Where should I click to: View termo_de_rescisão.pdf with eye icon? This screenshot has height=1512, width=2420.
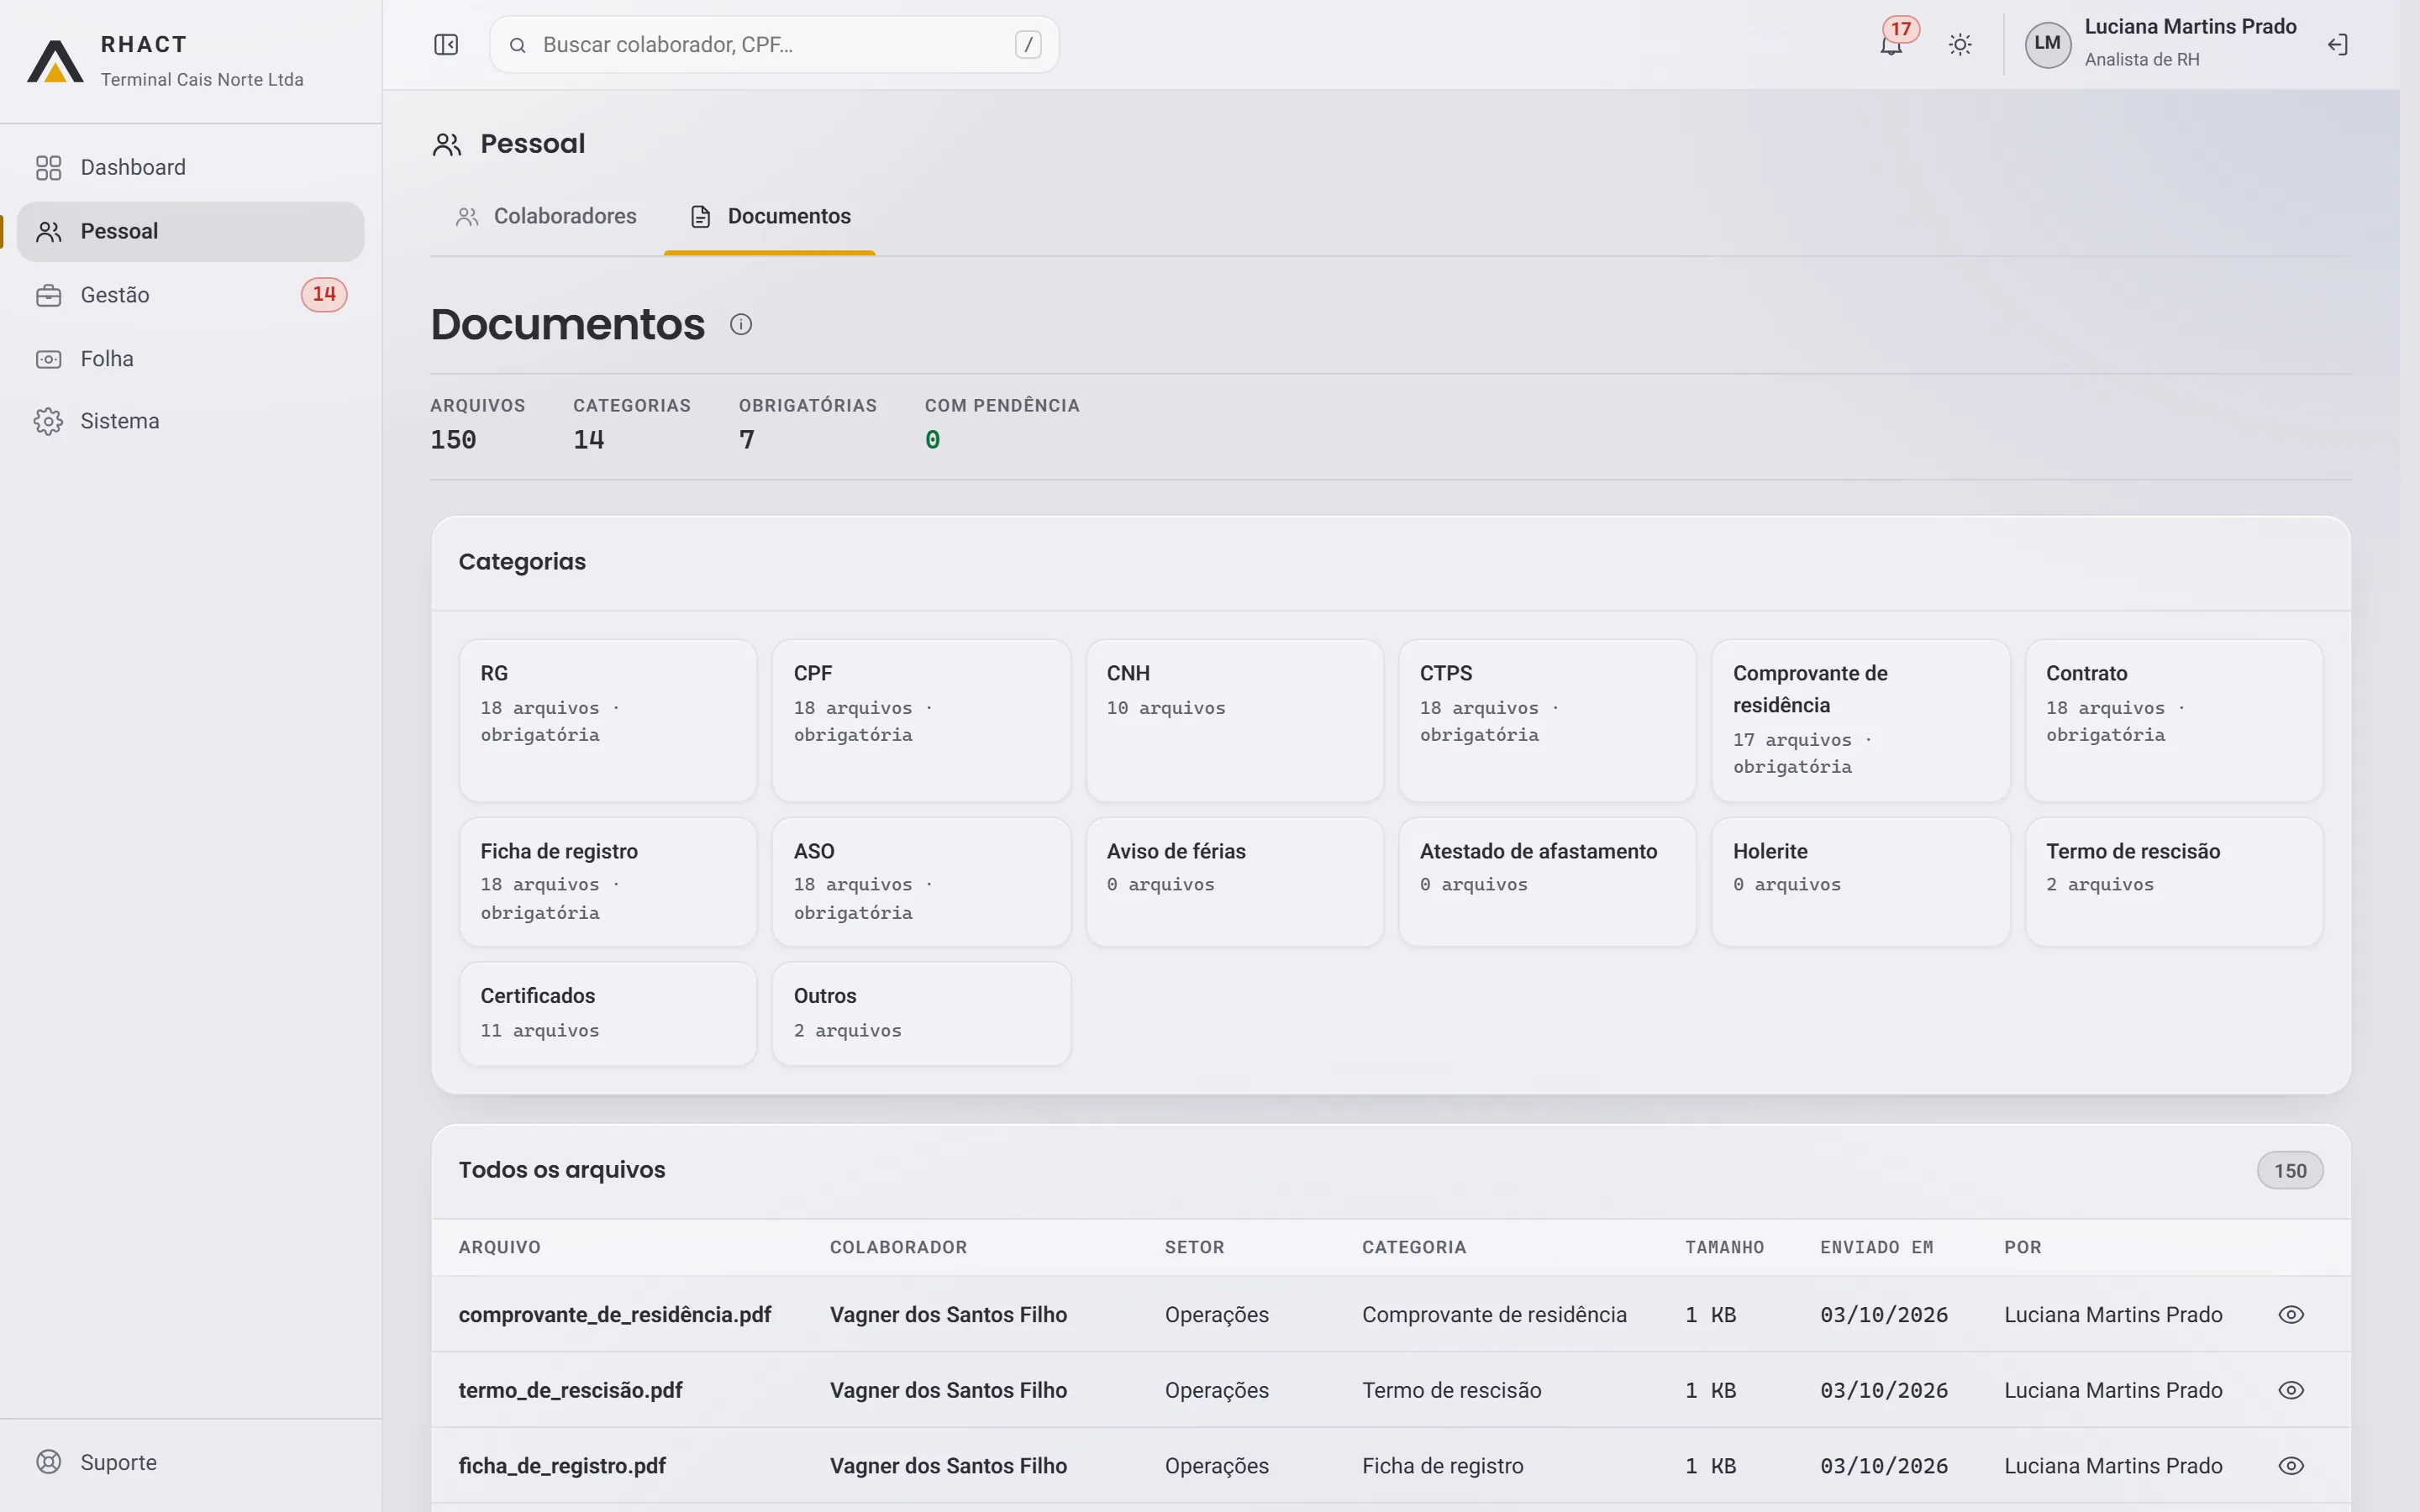coord(2290,1390)
